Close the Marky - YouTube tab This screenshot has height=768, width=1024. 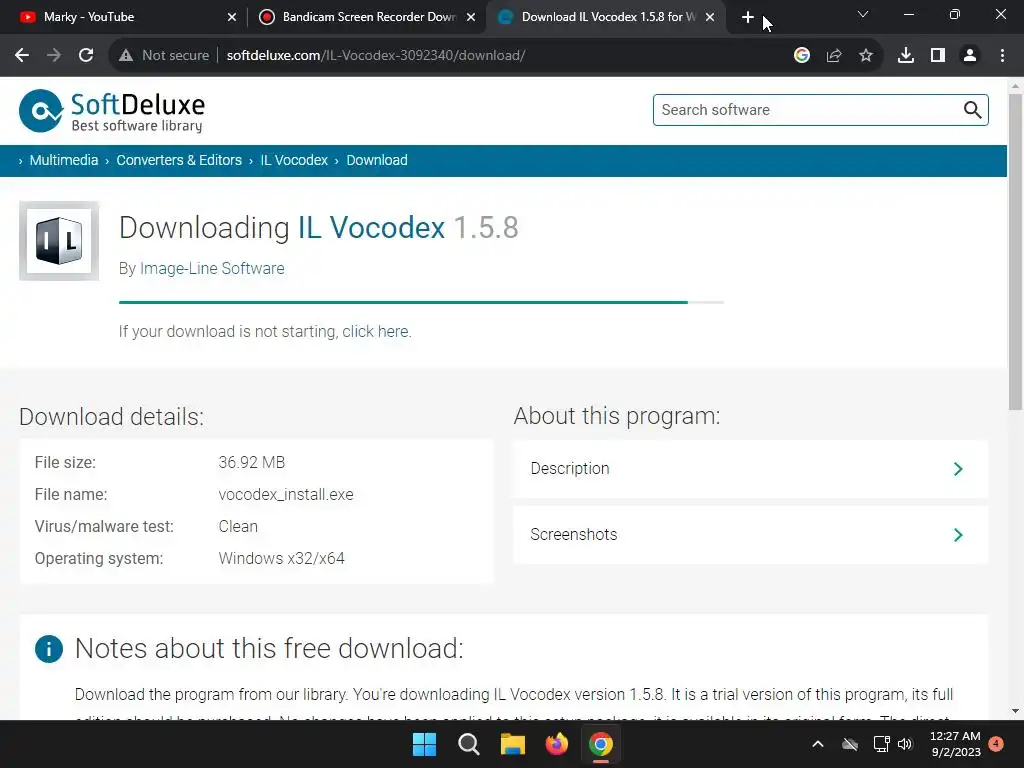coord(232,18)
